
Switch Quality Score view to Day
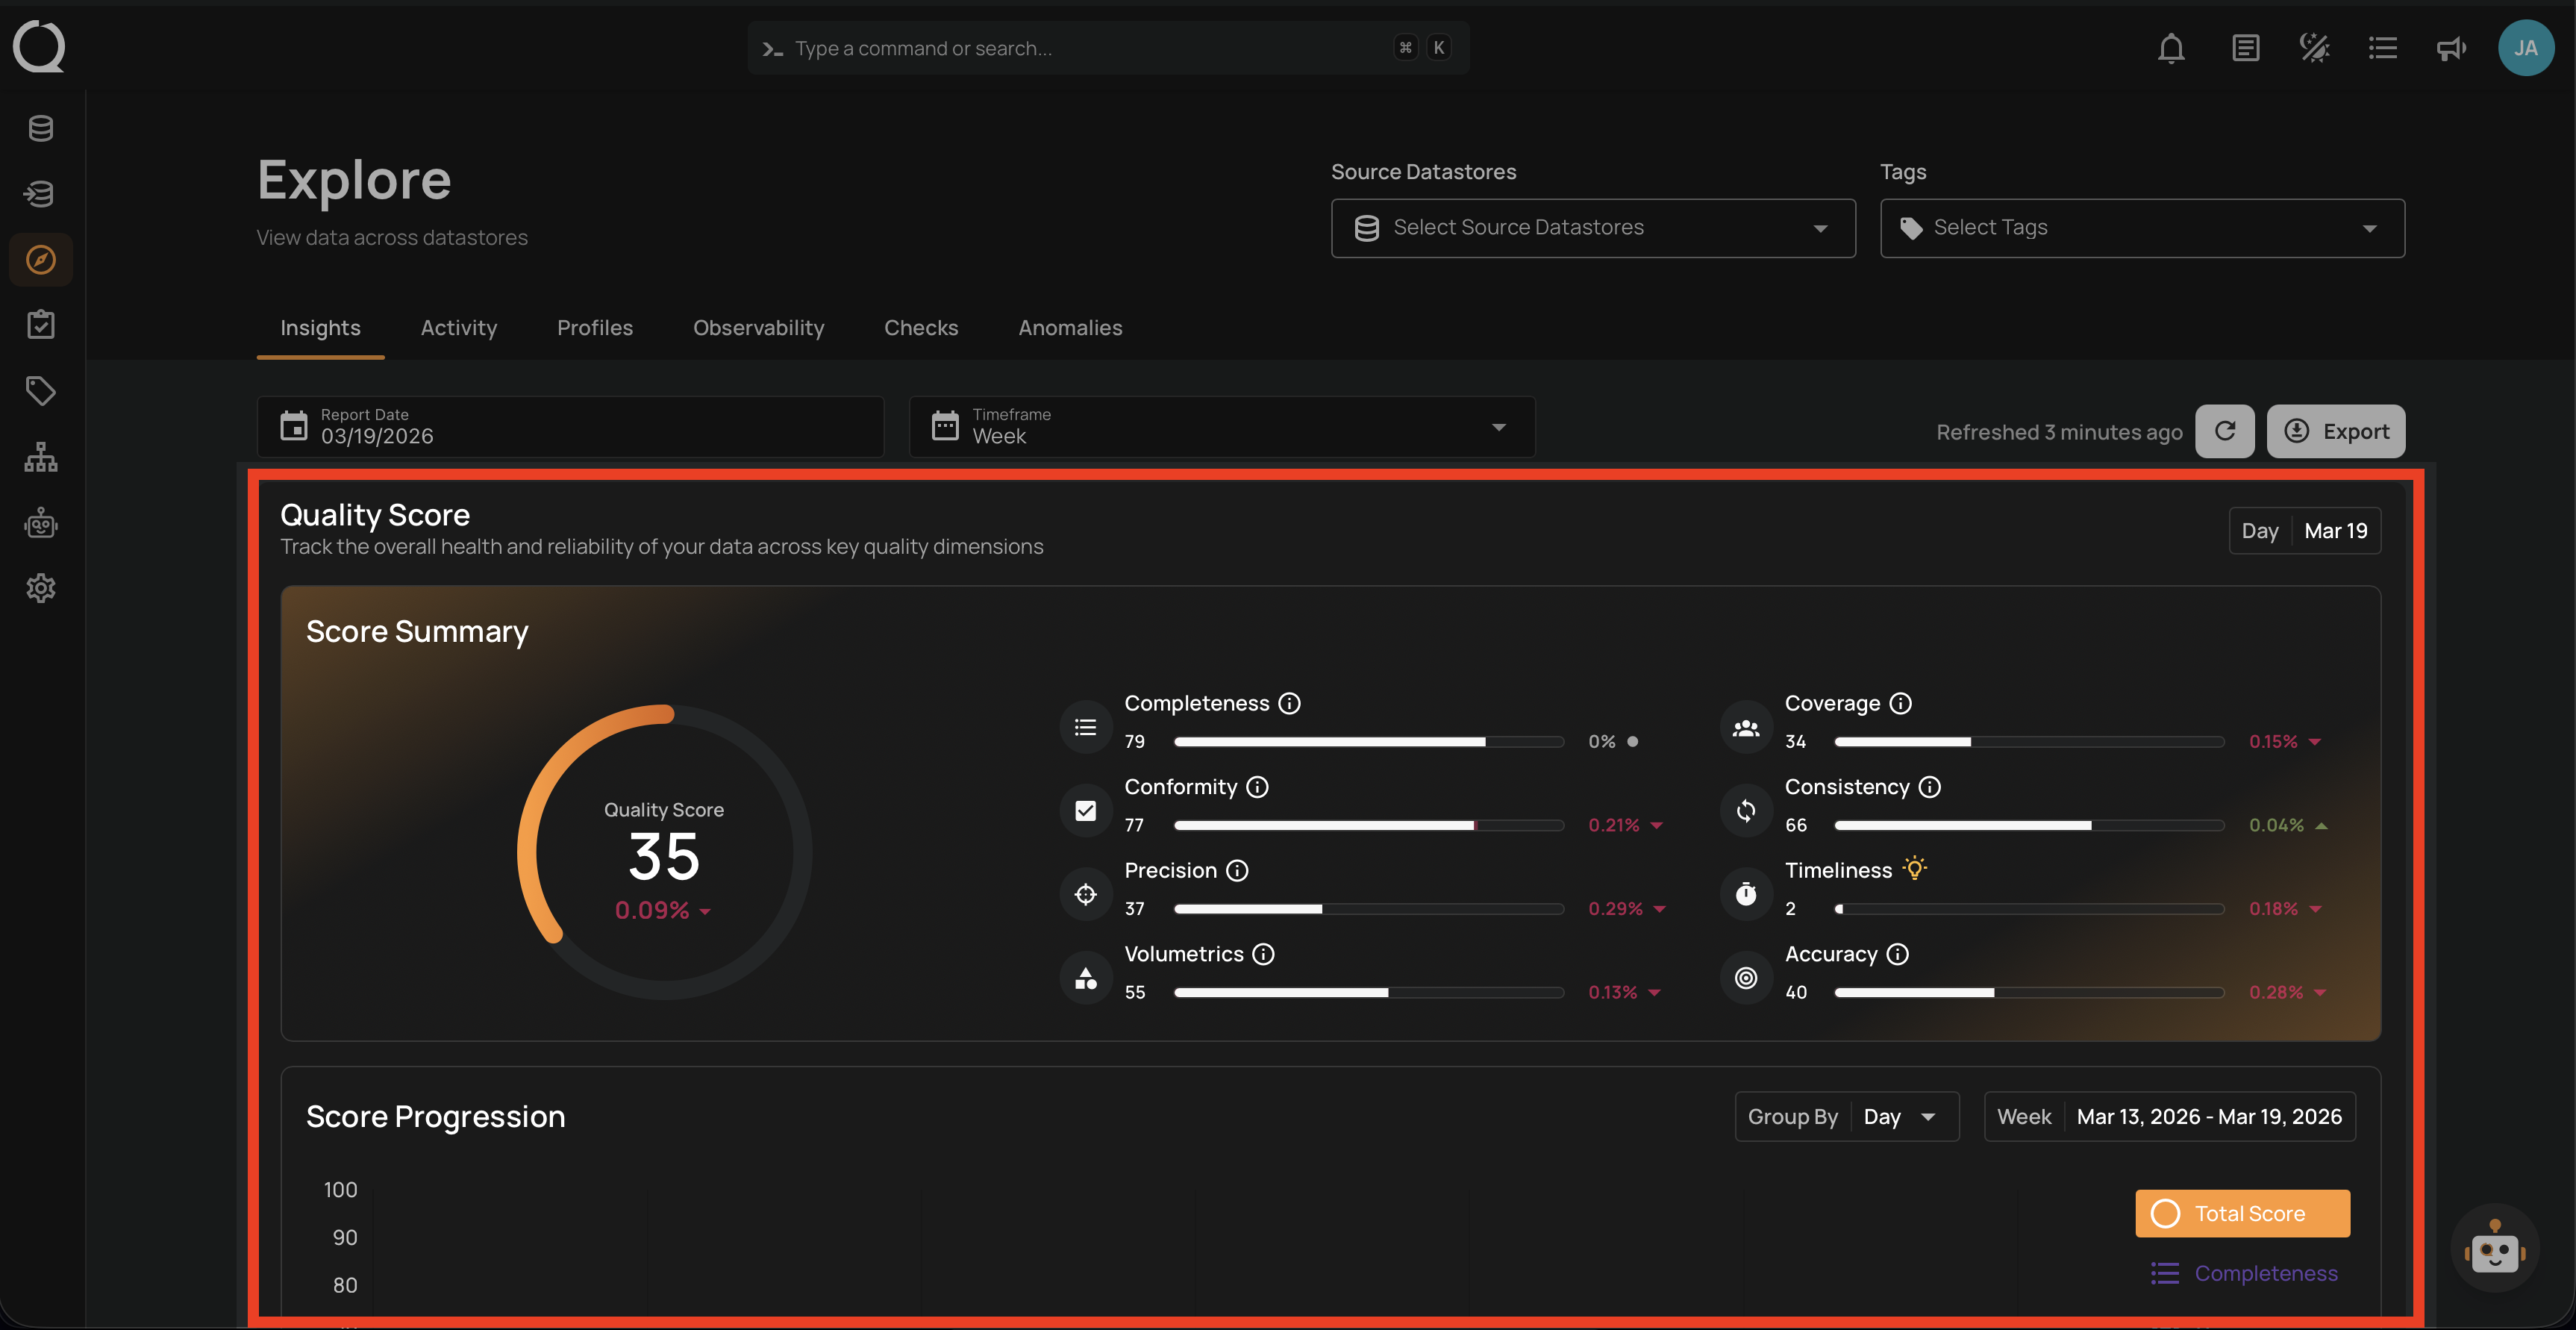pos(2260,531)
